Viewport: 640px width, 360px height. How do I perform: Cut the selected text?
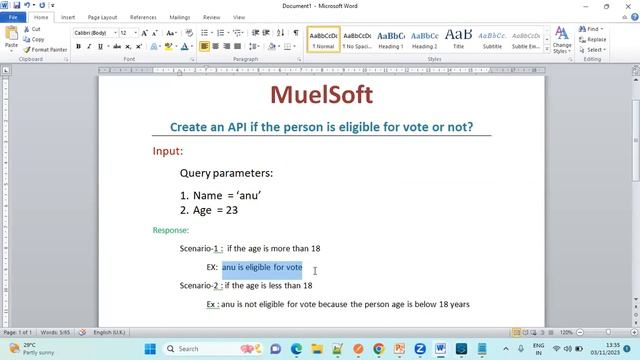point(32,29)
